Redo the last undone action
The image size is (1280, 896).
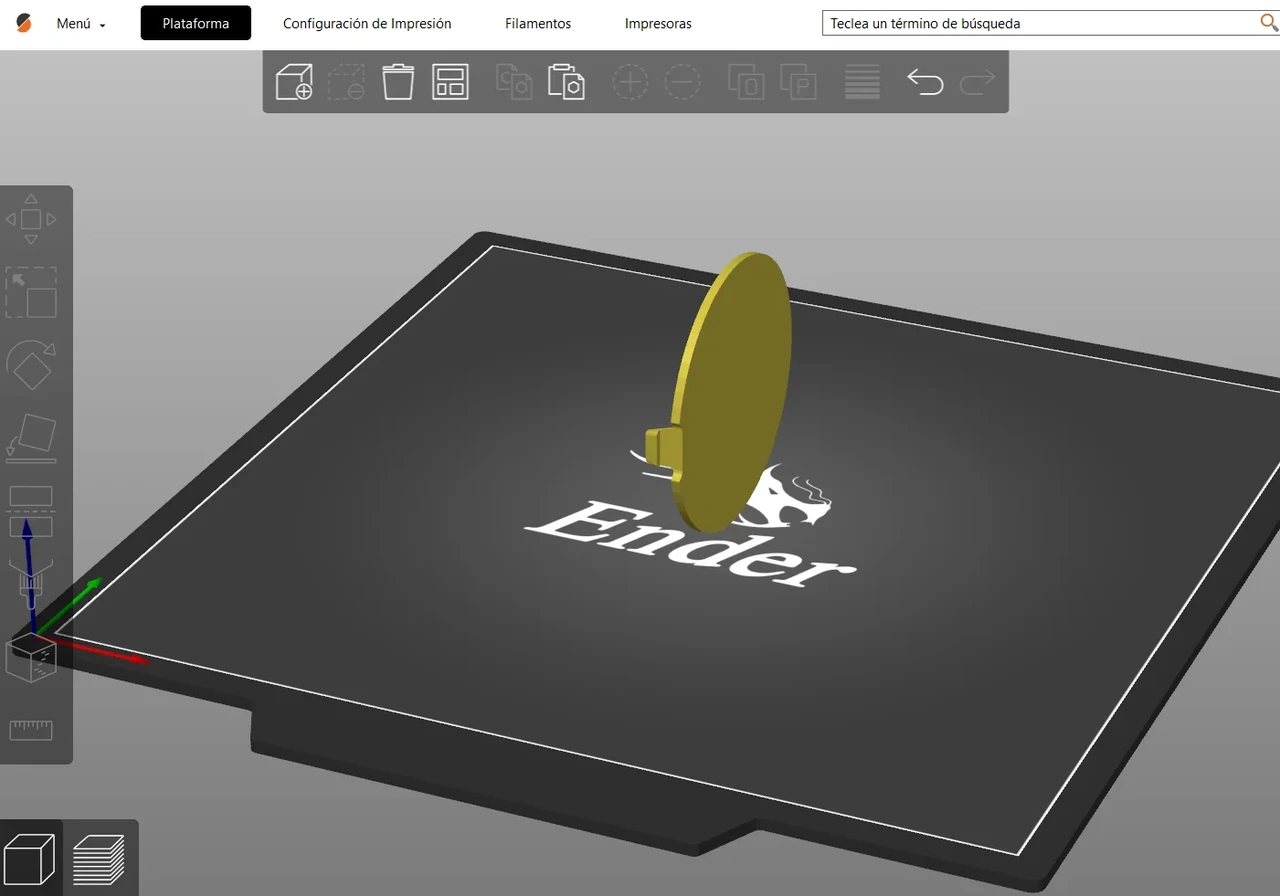pos(977,81)
